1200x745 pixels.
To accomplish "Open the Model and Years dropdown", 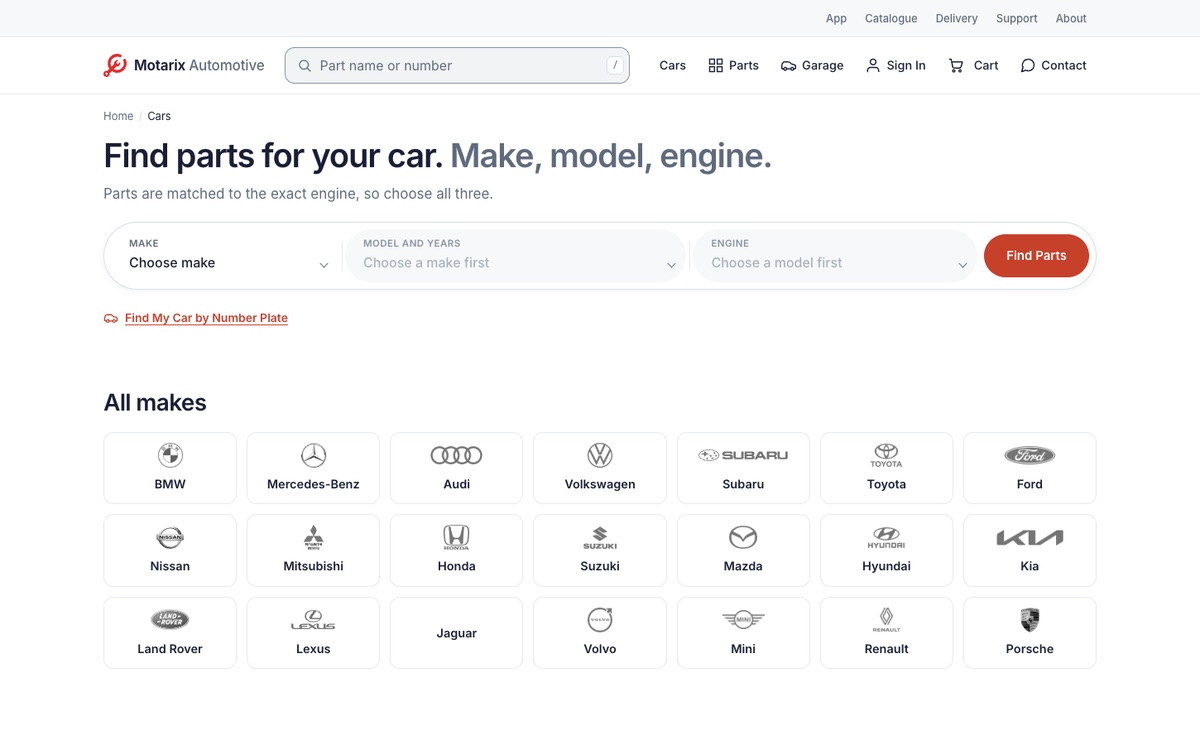I will (516, 255).
